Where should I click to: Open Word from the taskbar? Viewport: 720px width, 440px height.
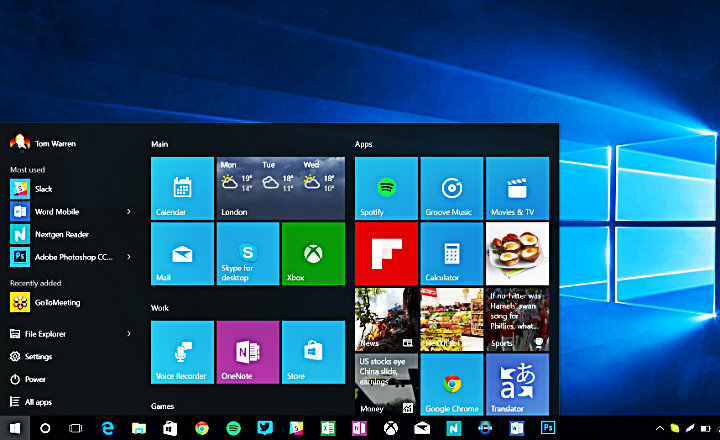coord(517,428)
